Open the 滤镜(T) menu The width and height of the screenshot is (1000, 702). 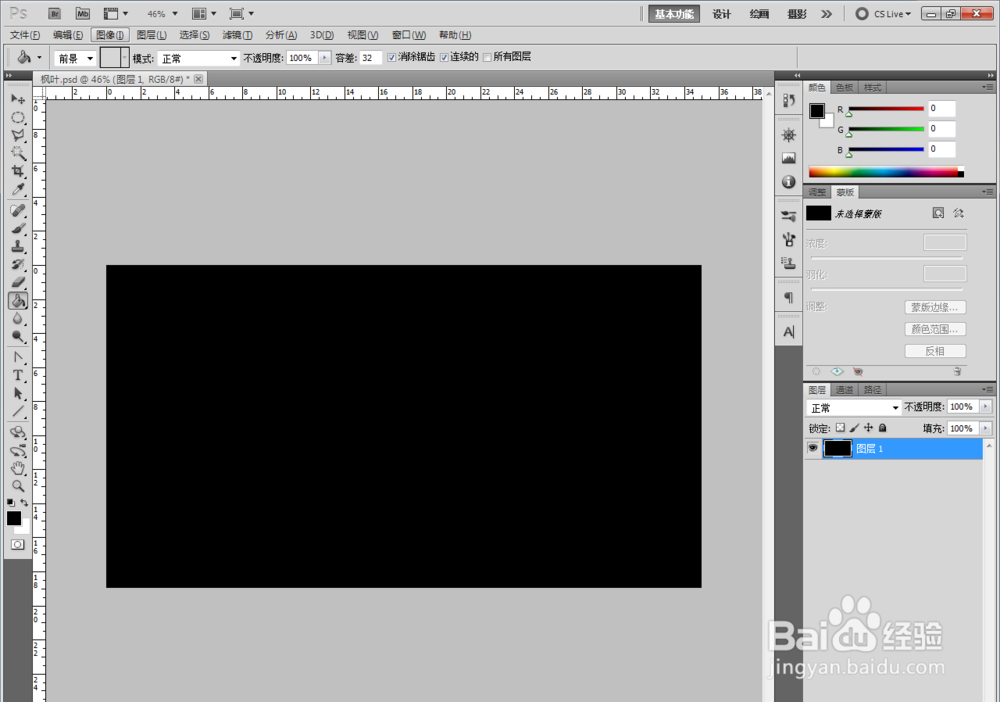pos(237,35)
